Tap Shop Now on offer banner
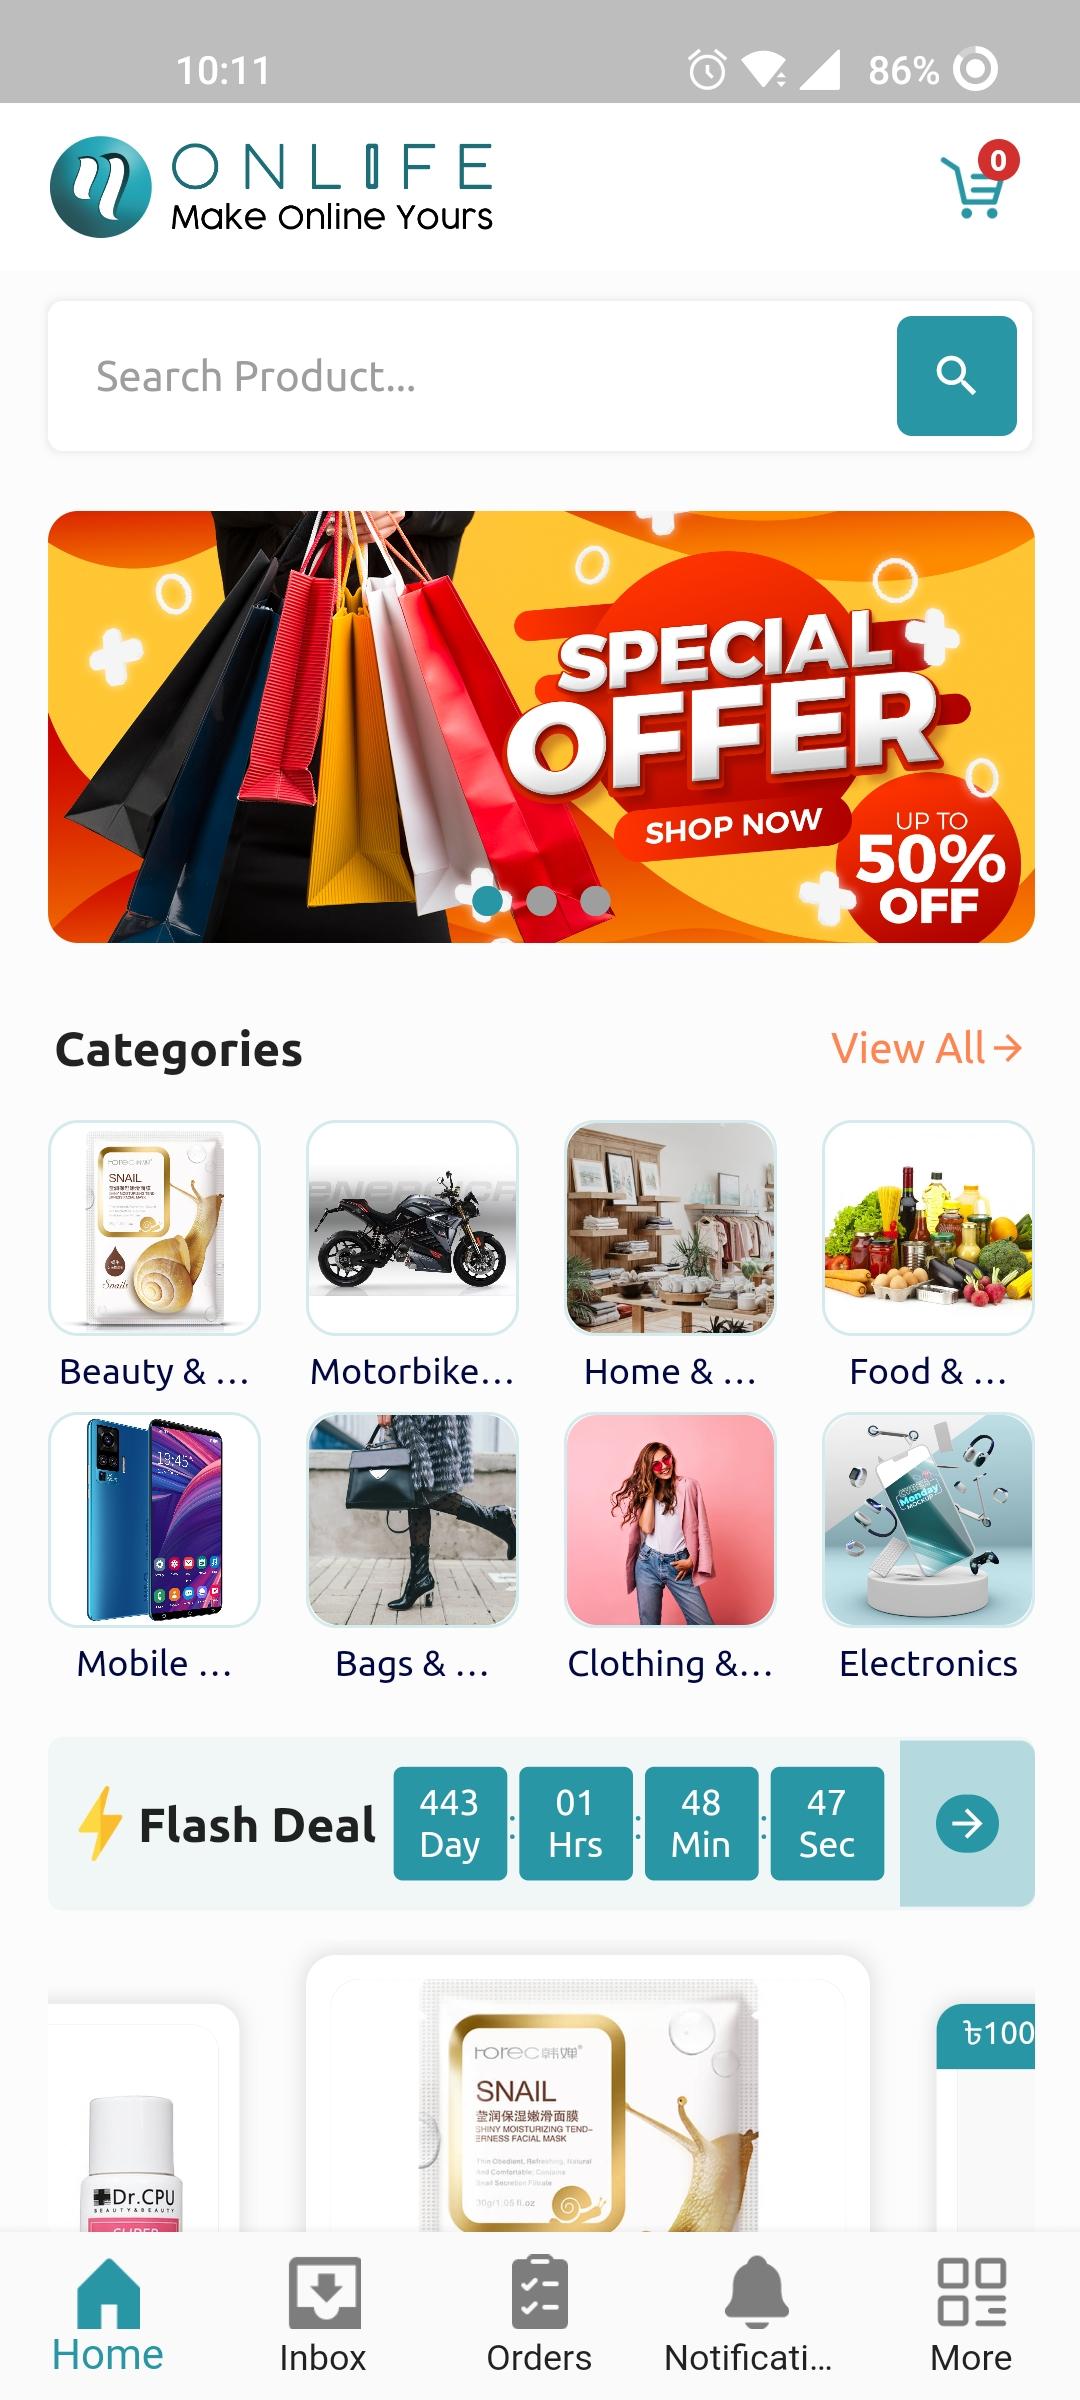Screen dimensions: 1080x2400 pyautogui.click(x=733, y=825)
